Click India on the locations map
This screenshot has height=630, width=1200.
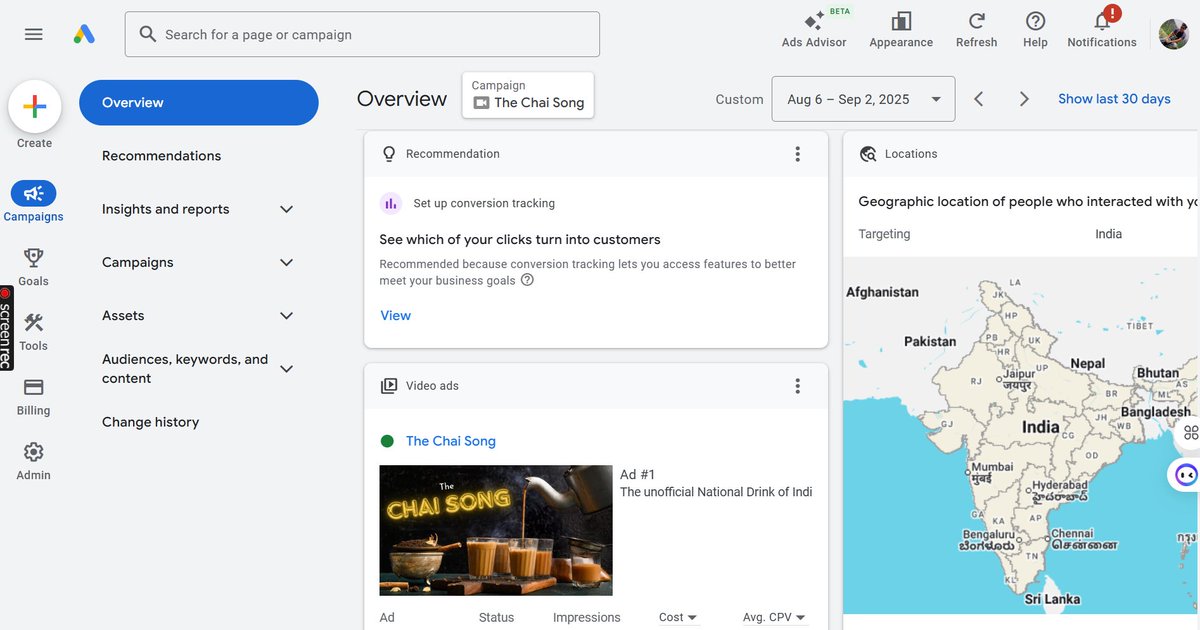coord(1040,427)
